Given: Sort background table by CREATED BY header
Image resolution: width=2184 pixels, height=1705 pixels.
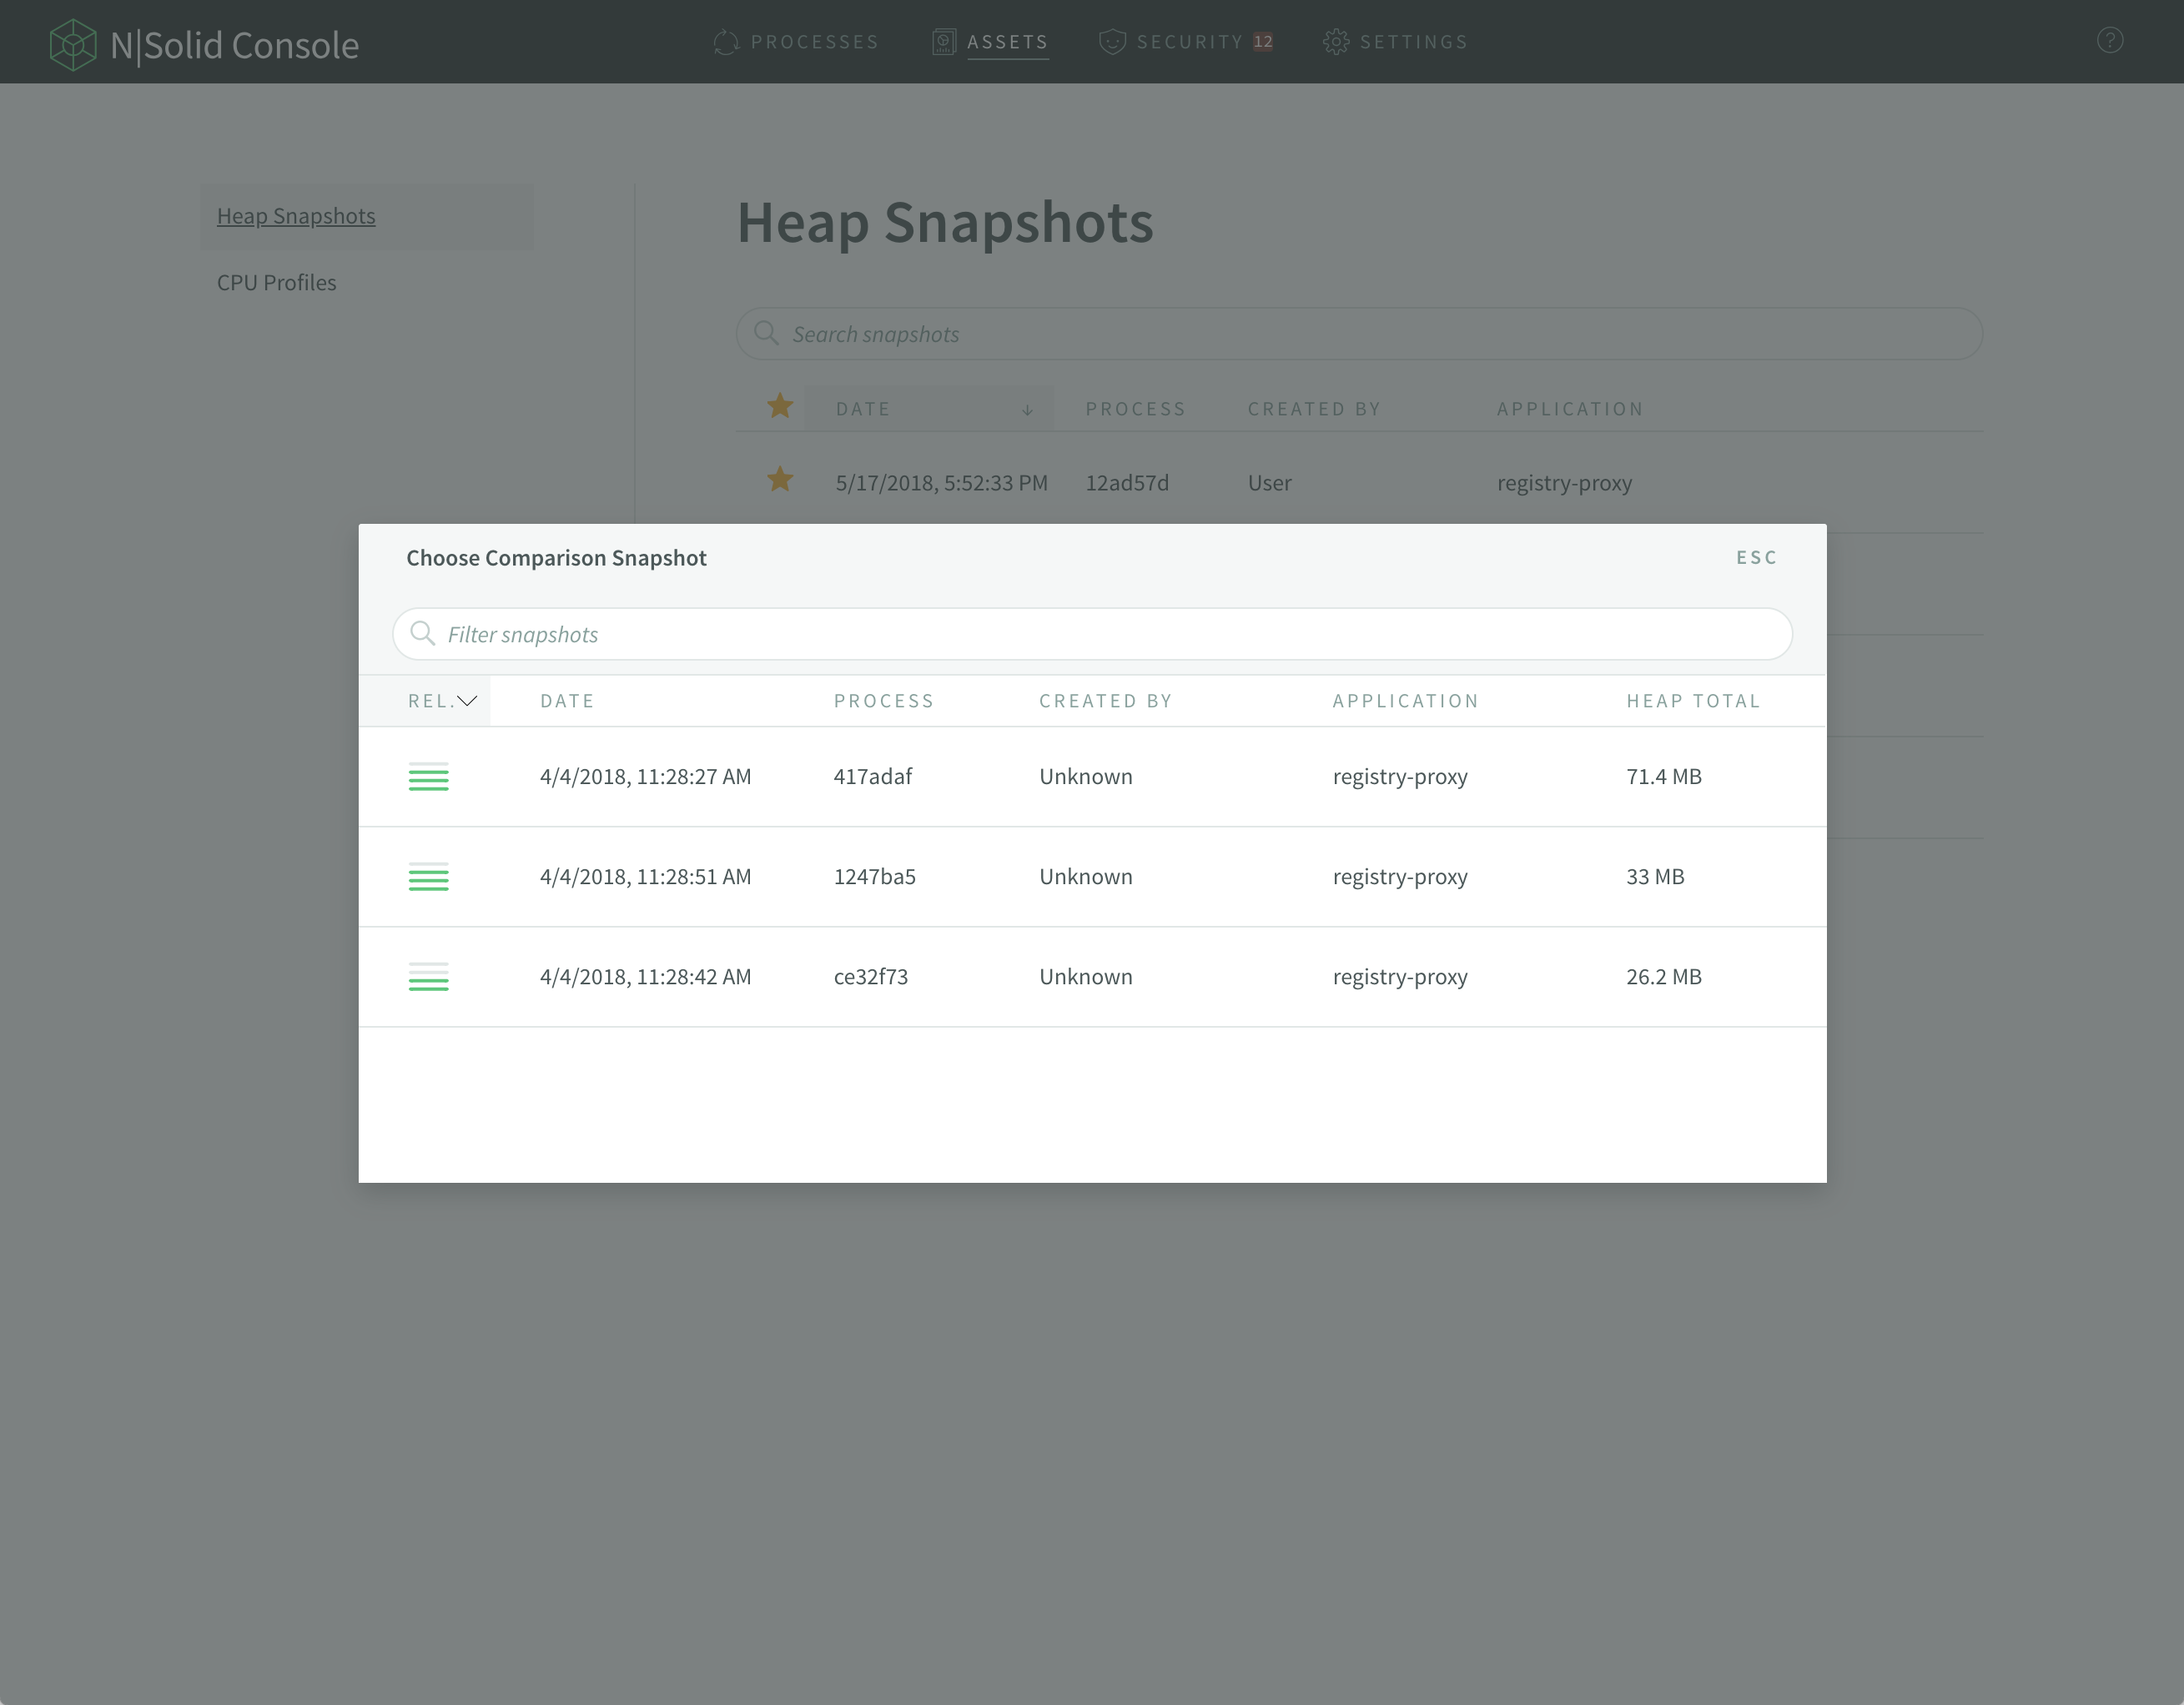Looking at the screenshot, I should 1314,409.
